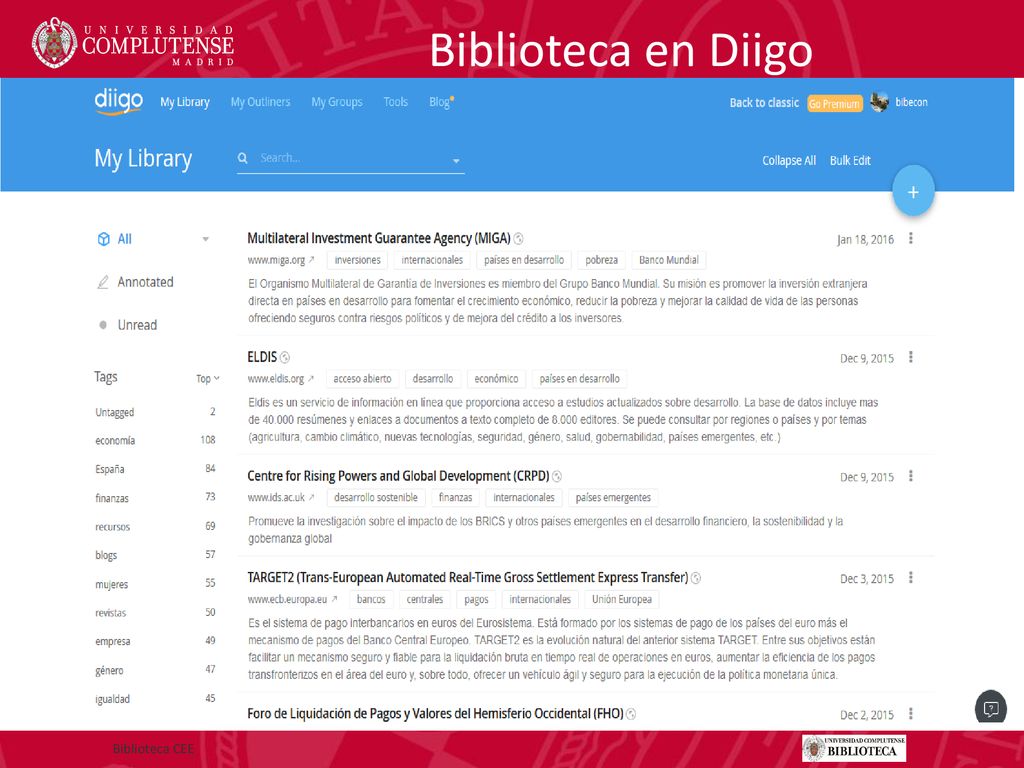Open the more options menu for MIGA entry
Screen dimensions: 1024x768
click(x=910, y=238)
